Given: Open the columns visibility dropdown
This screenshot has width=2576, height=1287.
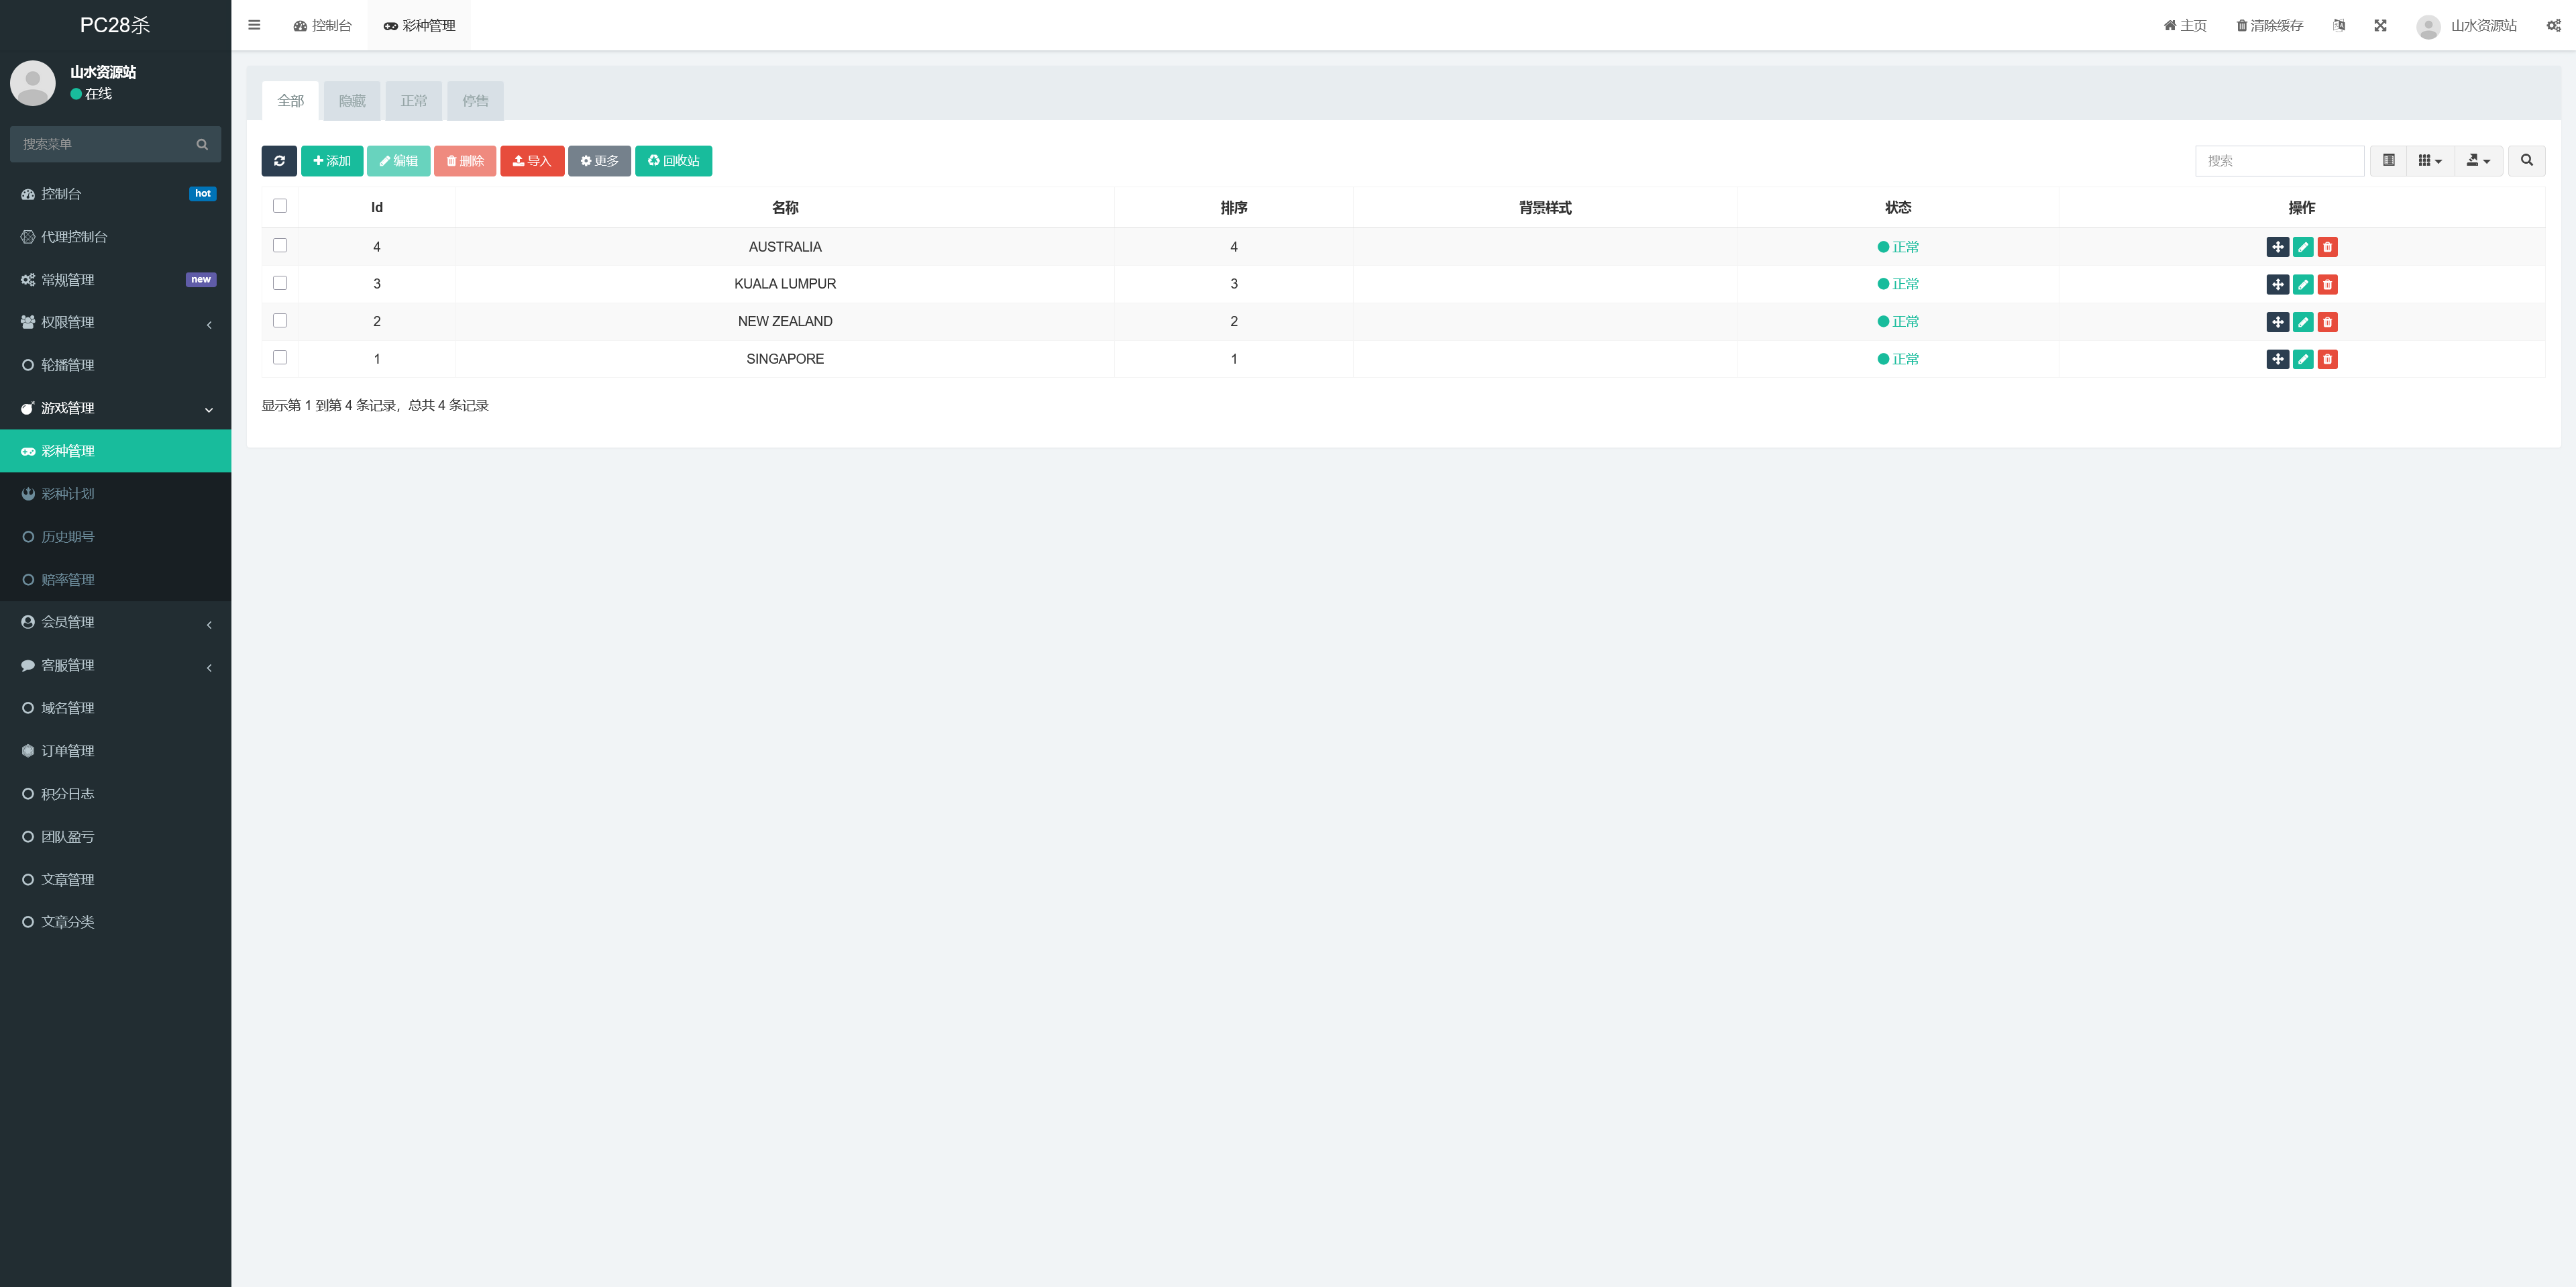Looking at the screenshot, I should pyautogui.click(x=2429, y=161).
